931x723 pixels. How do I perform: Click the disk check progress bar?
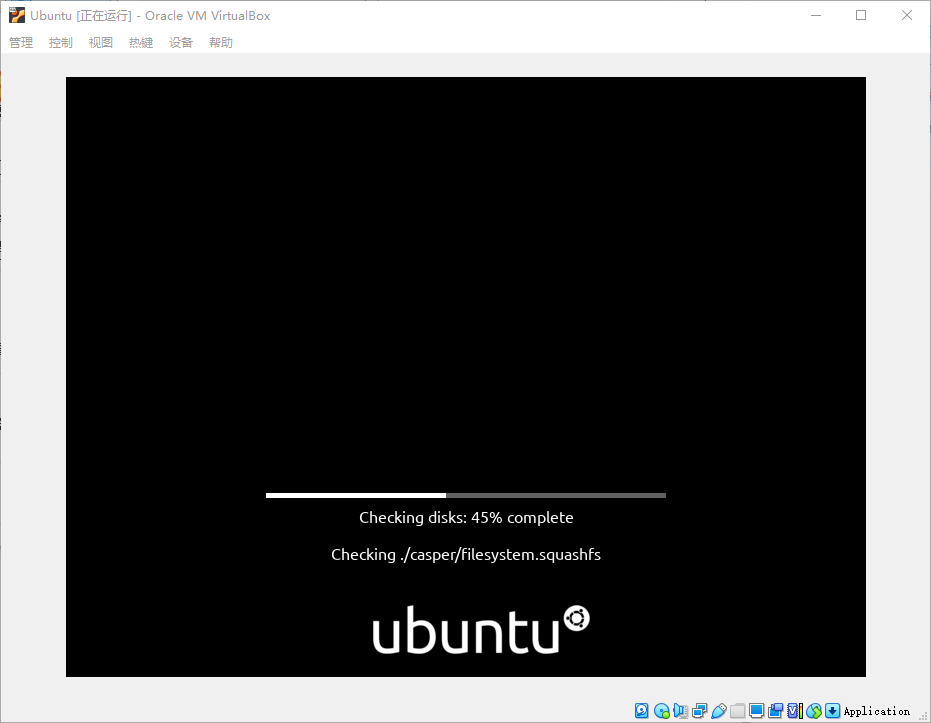[x=466, y=495]
